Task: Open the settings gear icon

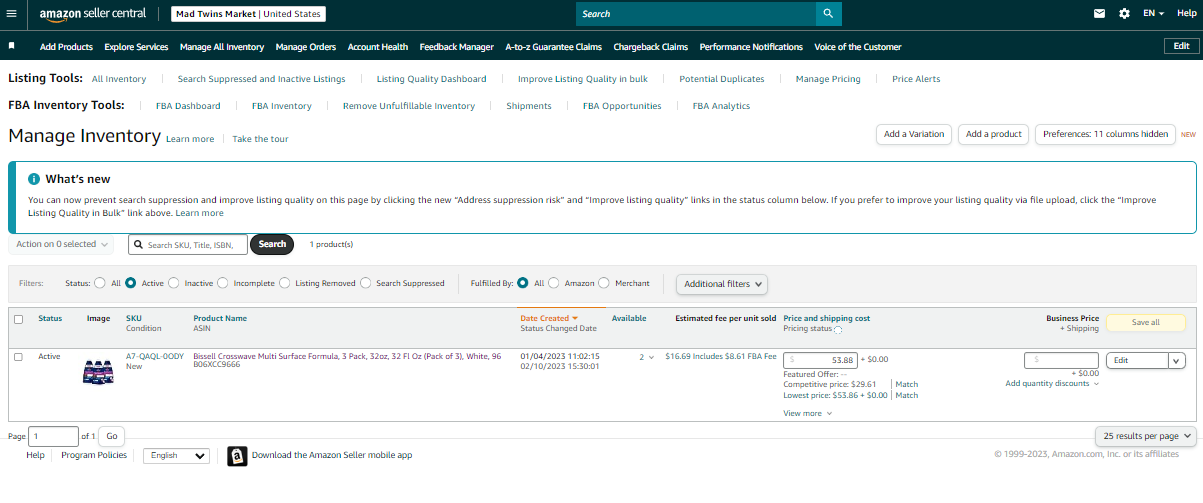Action: tap(1124, 14)
